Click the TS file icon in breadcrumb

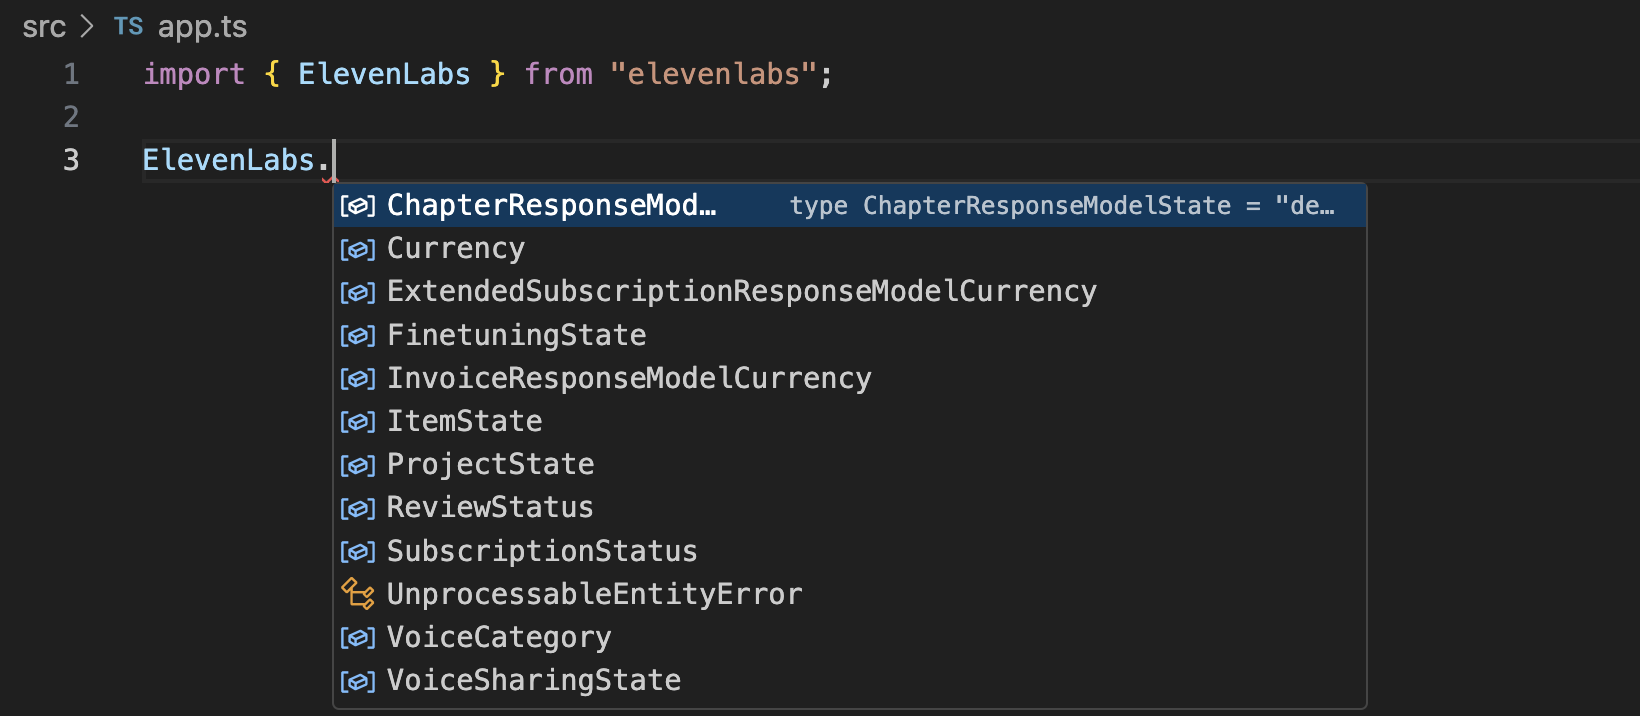click(128, 26)
